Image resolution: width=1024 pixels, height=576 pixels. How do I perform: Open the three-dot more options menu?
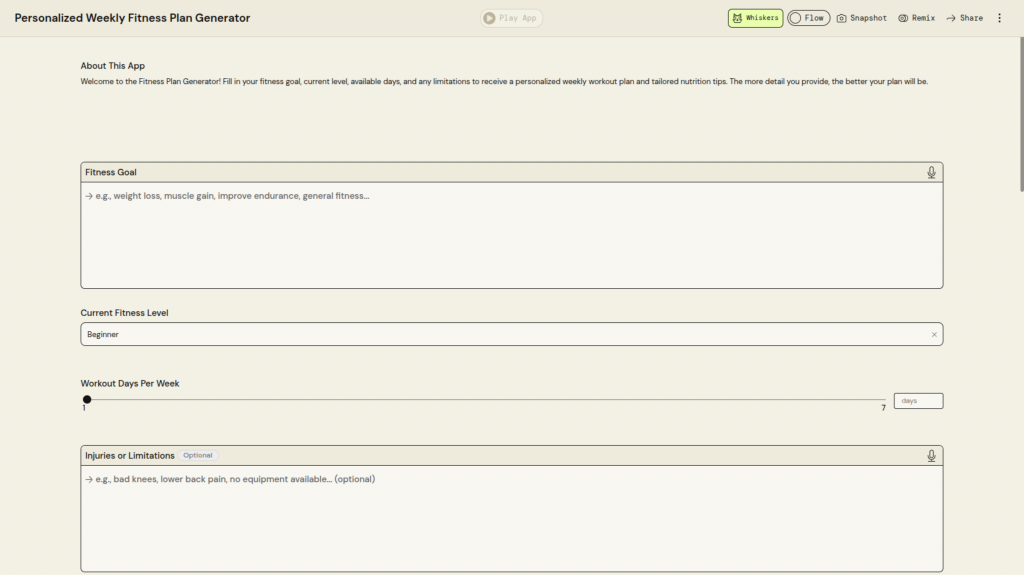click(999, 18)
